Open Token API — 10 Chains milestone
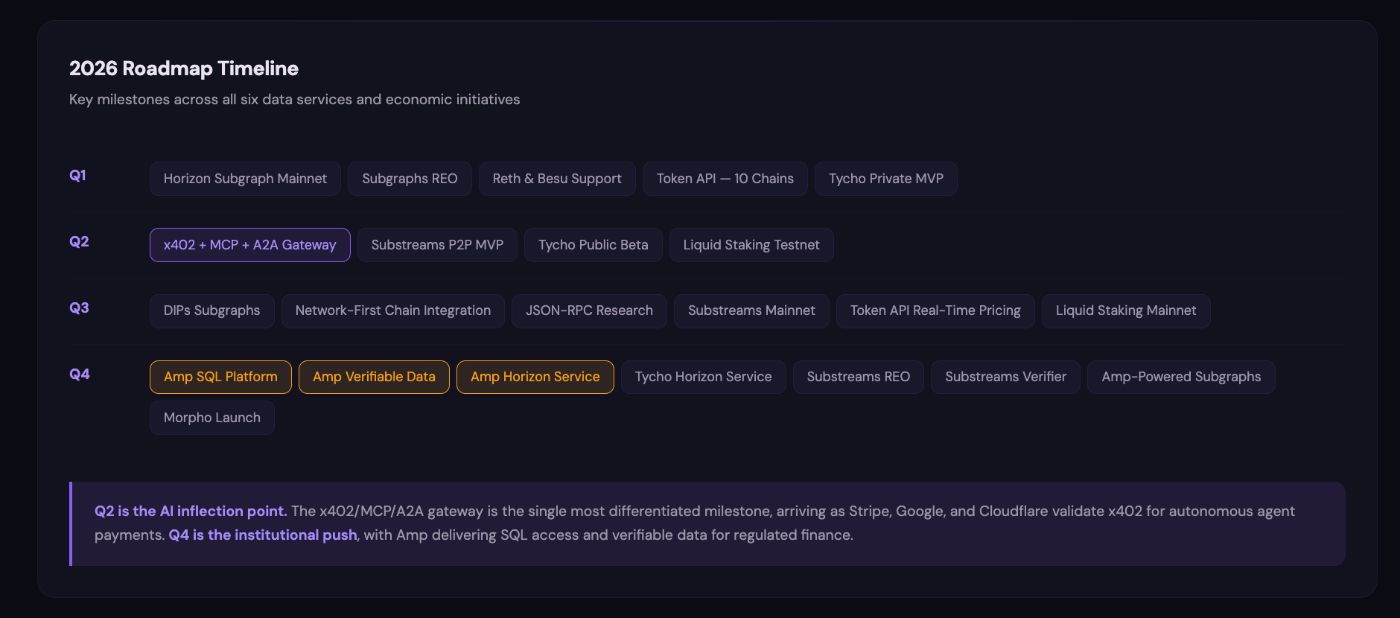This screenshot has height=618, width=1400. [725, 179]
